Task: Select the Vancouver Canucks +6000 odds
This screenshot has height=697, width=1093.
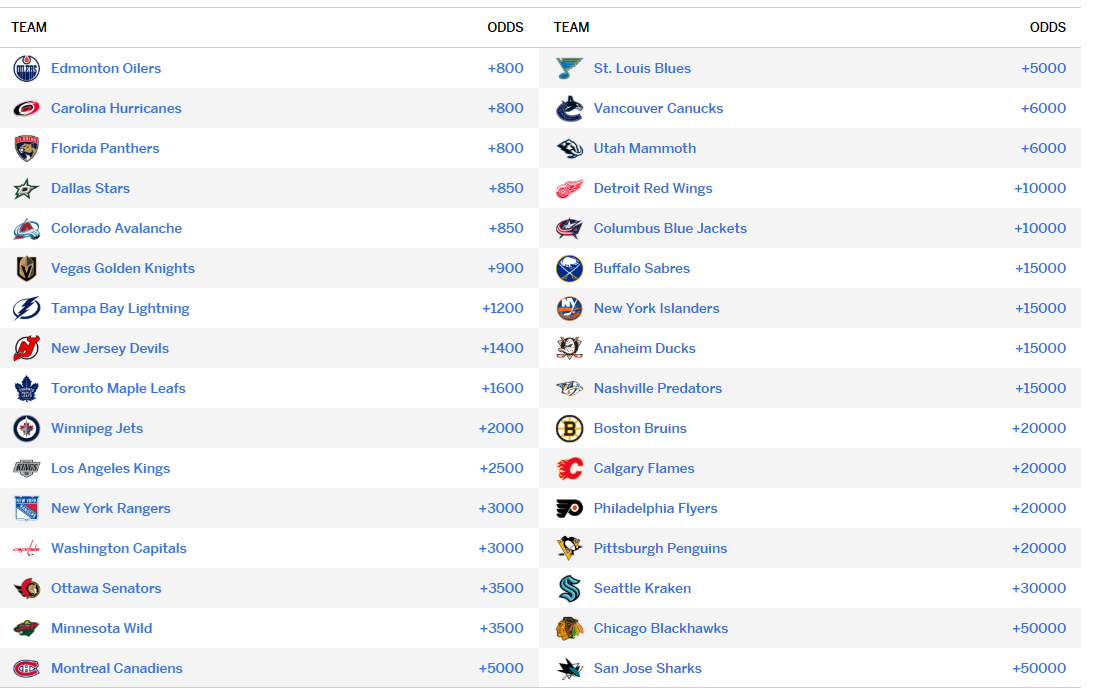Action: tap(1043, 108)
